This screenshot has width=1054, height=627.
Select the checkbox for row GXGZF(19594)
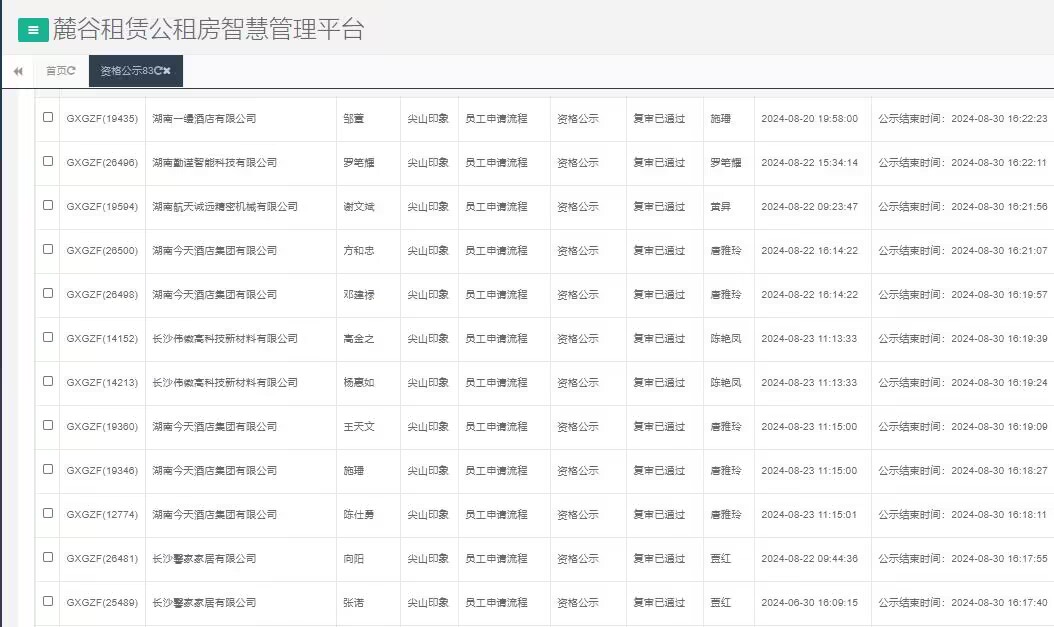point(47,206)
